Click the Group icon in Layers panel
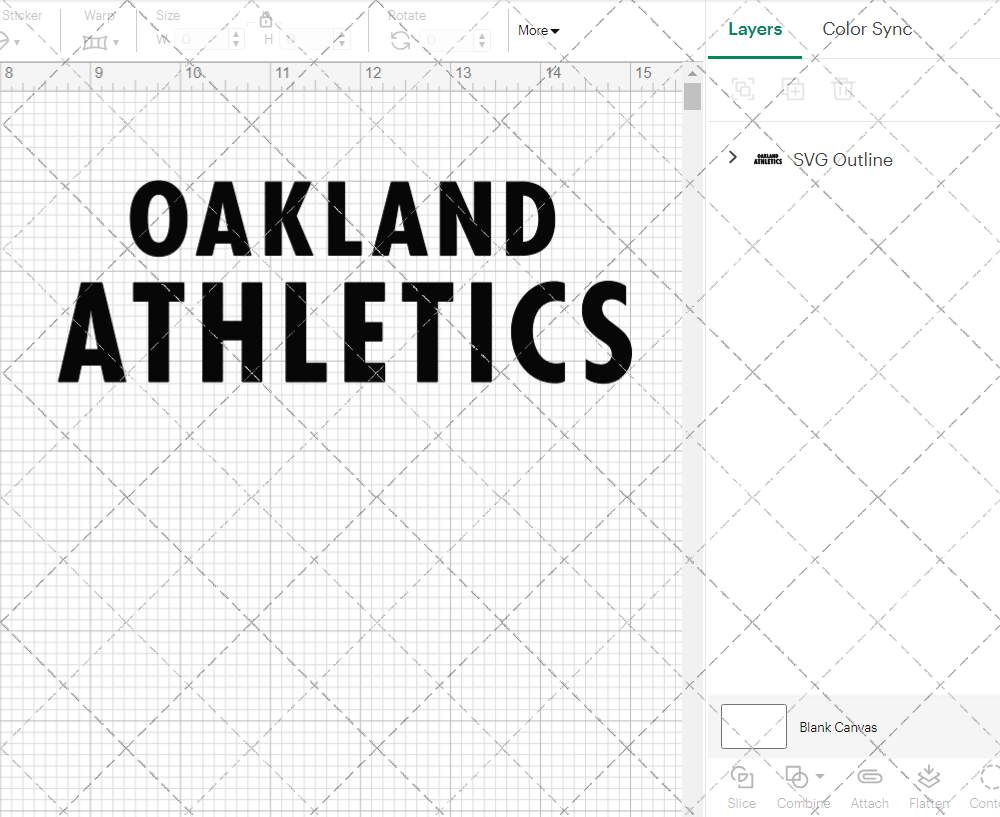This screenshot has width=1000, height=817. pyautogui.click(x=742, y=89)
